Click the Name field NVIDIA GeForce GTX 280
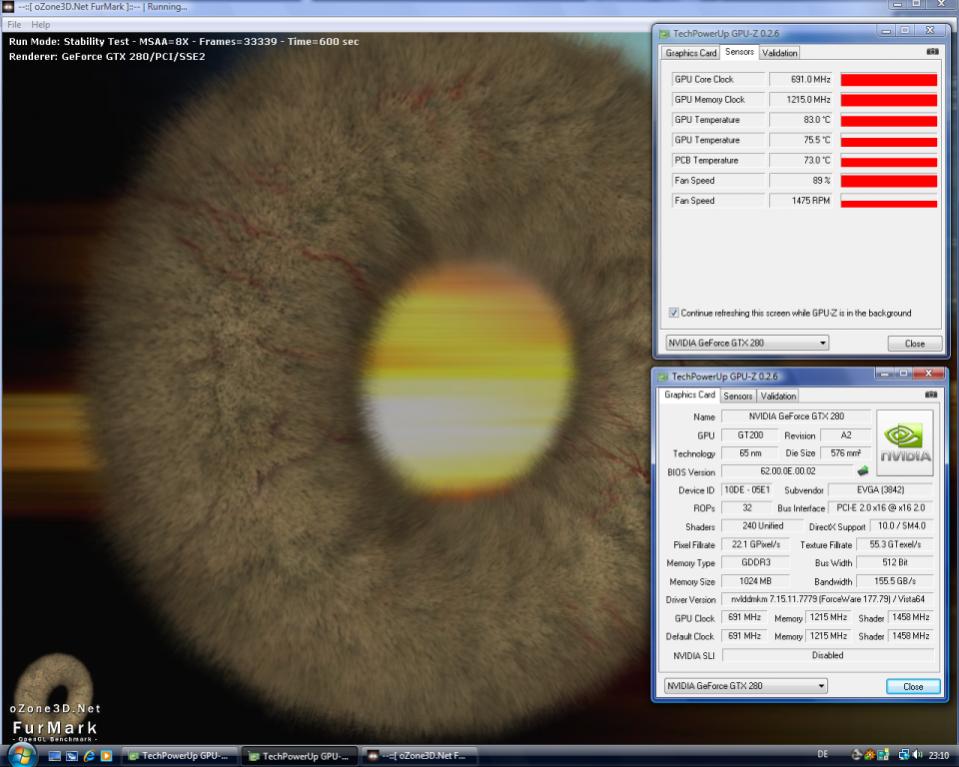The width and height of the screenshot is (959, 767). coord(796,417)
